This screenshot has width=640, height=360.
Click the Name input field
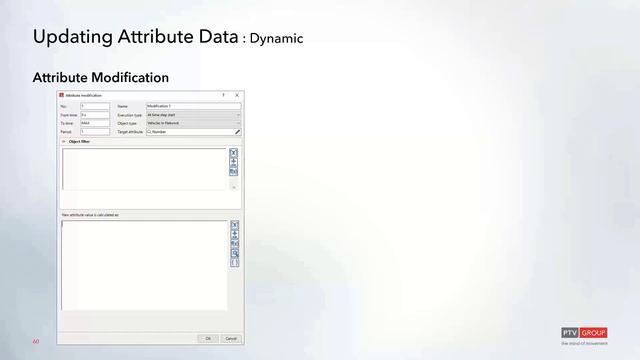(193, 106)
